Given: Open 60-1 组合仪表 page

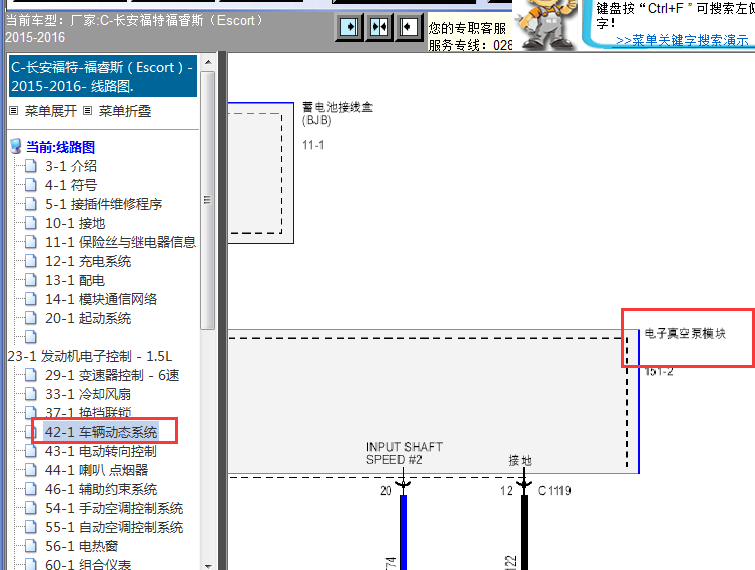Looking at the screenshot, I should pyautogui.click(x=88, y=564).
